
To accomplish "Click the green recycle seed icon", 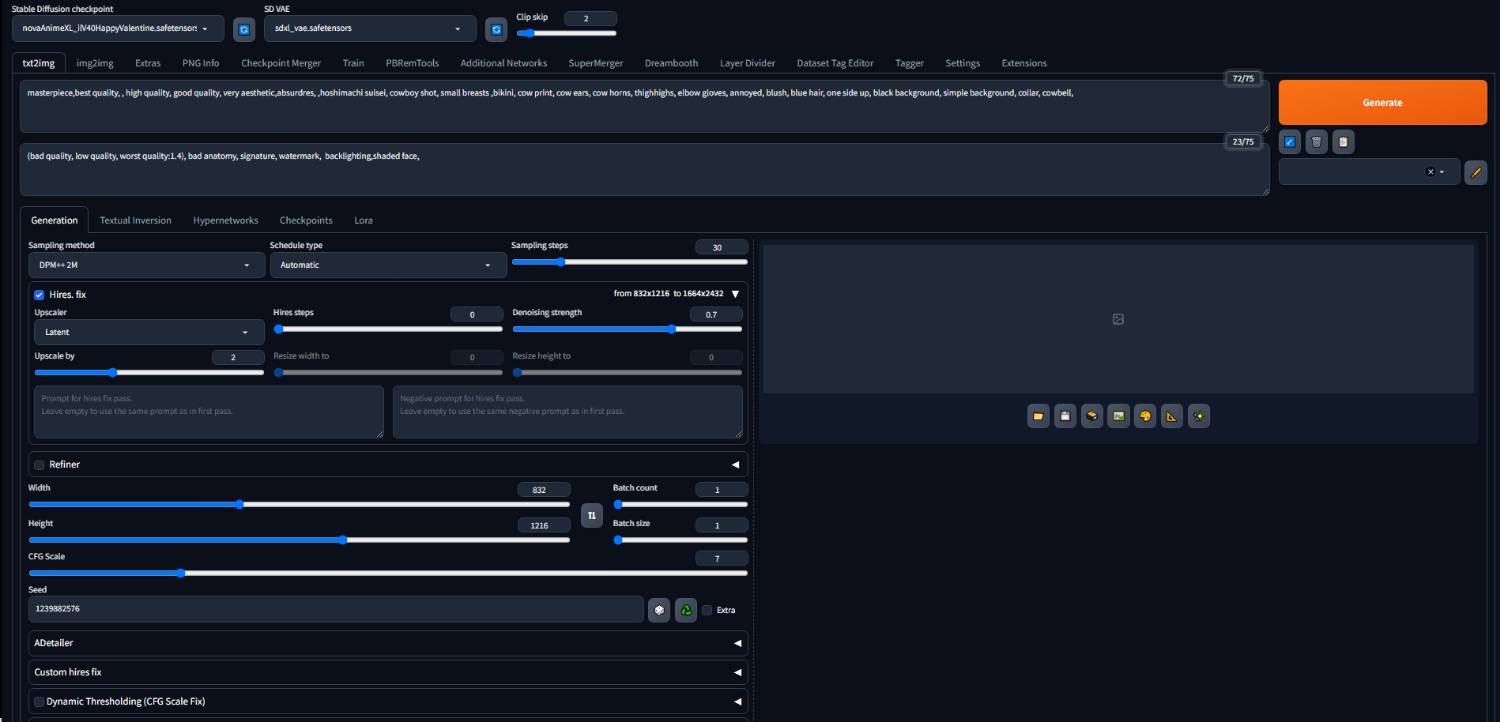I will pyautogui.click(x=686, y=610).
